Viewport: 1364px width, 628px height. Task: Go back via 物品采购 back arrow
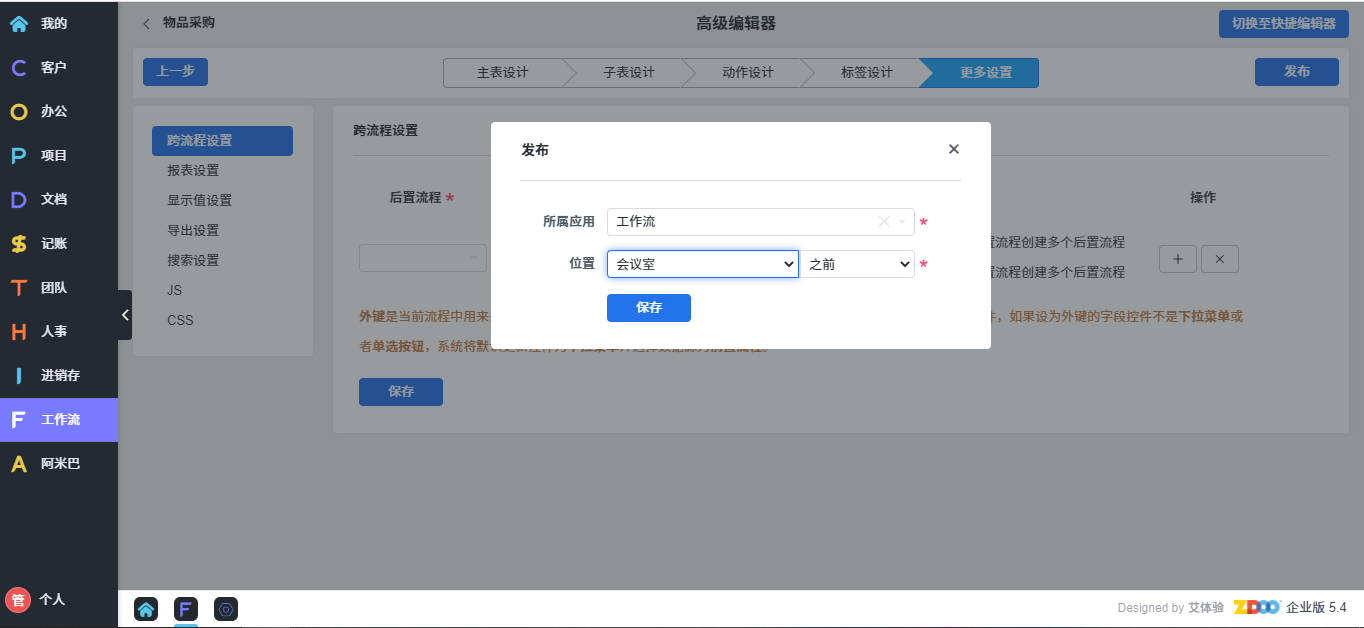click(x=147, y=23)
